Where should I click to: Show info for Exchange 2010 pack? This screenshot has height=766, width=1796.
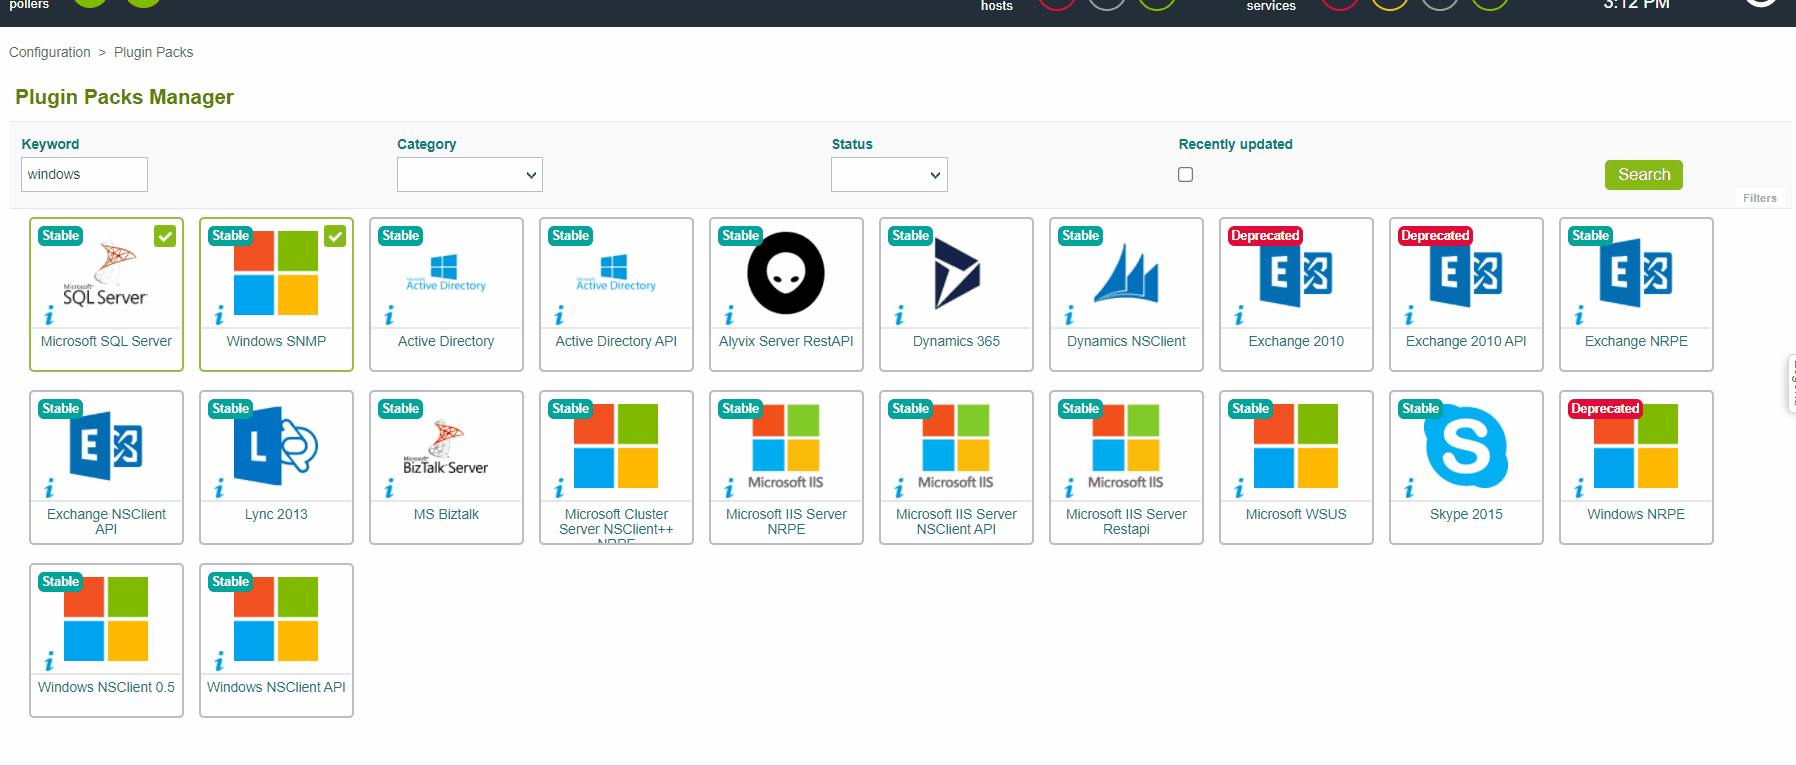click(1239, 316)
